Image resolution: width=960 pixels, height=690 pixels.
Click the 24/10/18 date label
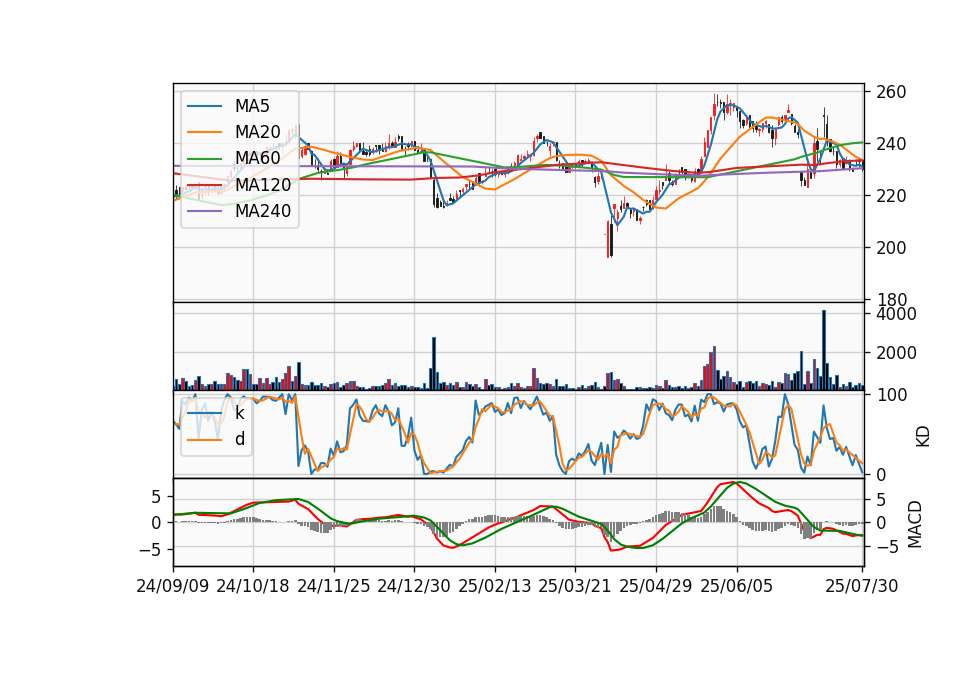253,586
